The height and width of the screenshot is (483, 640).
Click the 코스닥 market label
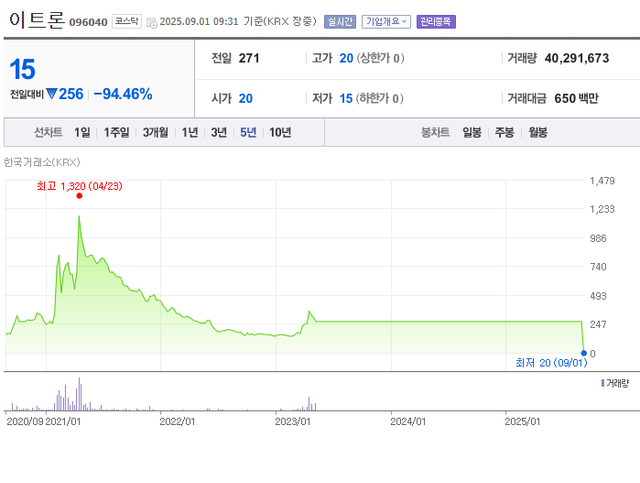[127, 21]
